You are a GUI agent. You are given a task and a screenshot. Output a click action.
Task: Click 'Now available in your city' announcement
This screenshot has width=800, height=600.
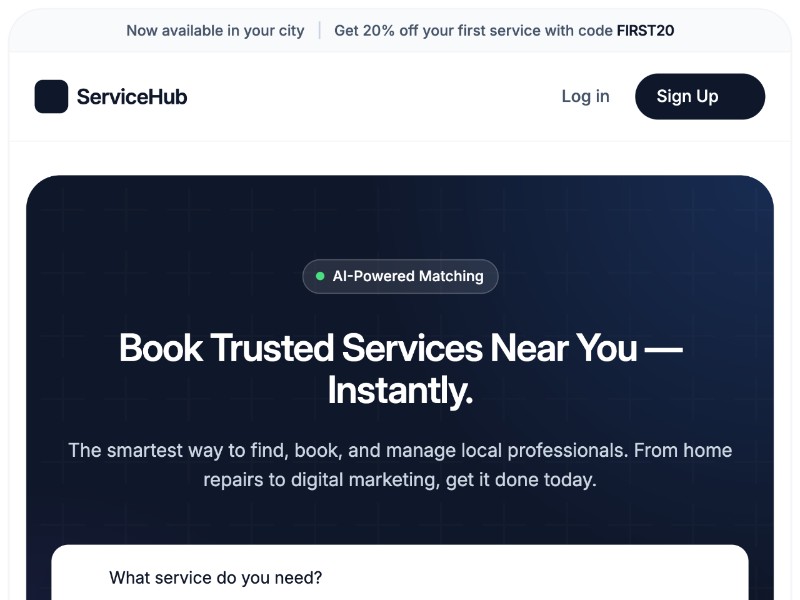click(215, 31)
